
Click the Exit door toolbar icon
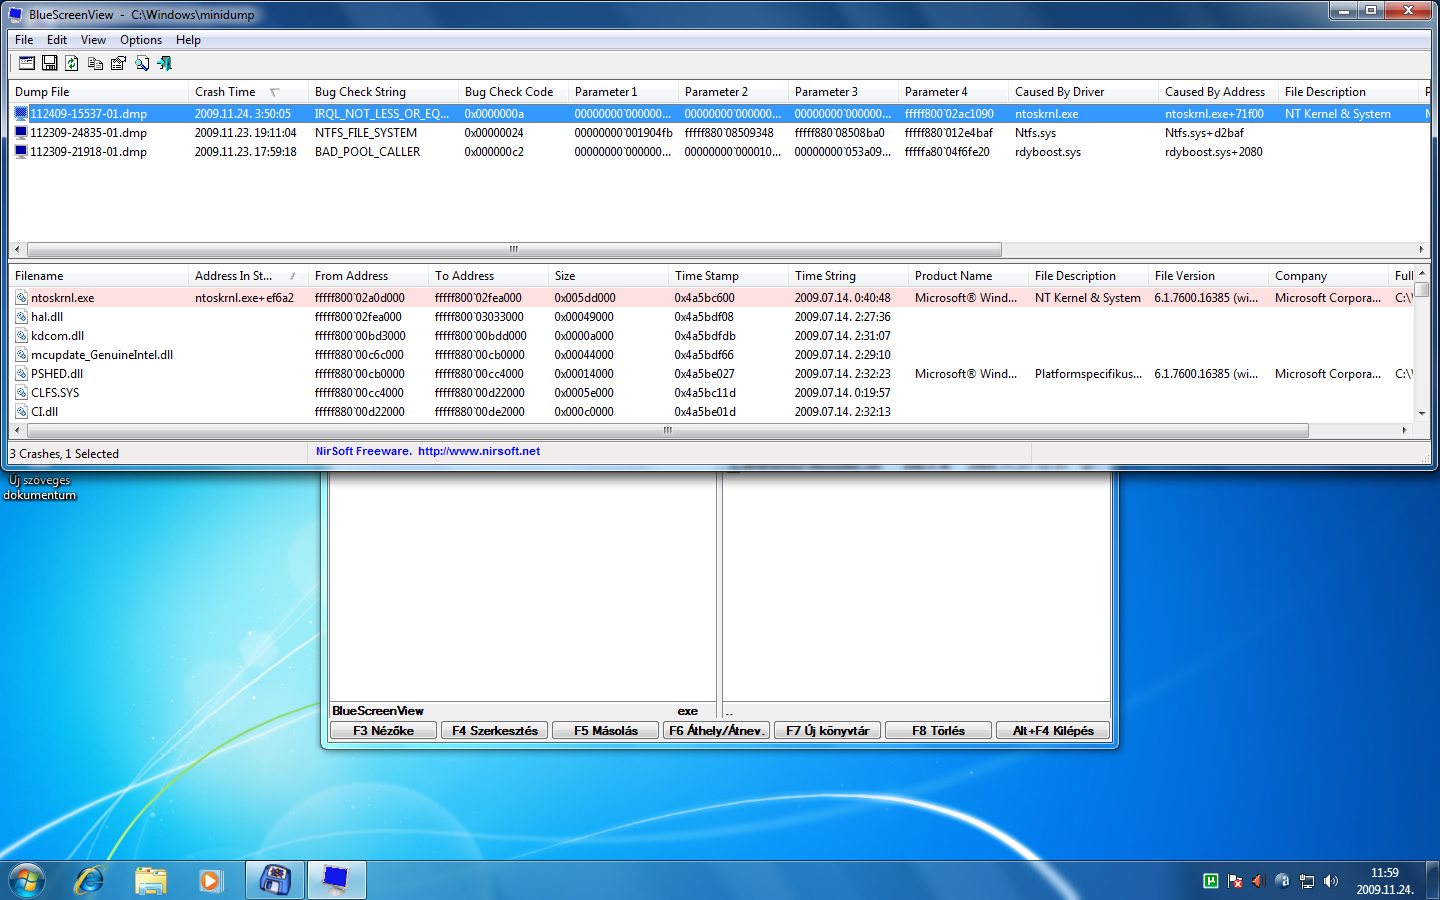click(164, 63)
